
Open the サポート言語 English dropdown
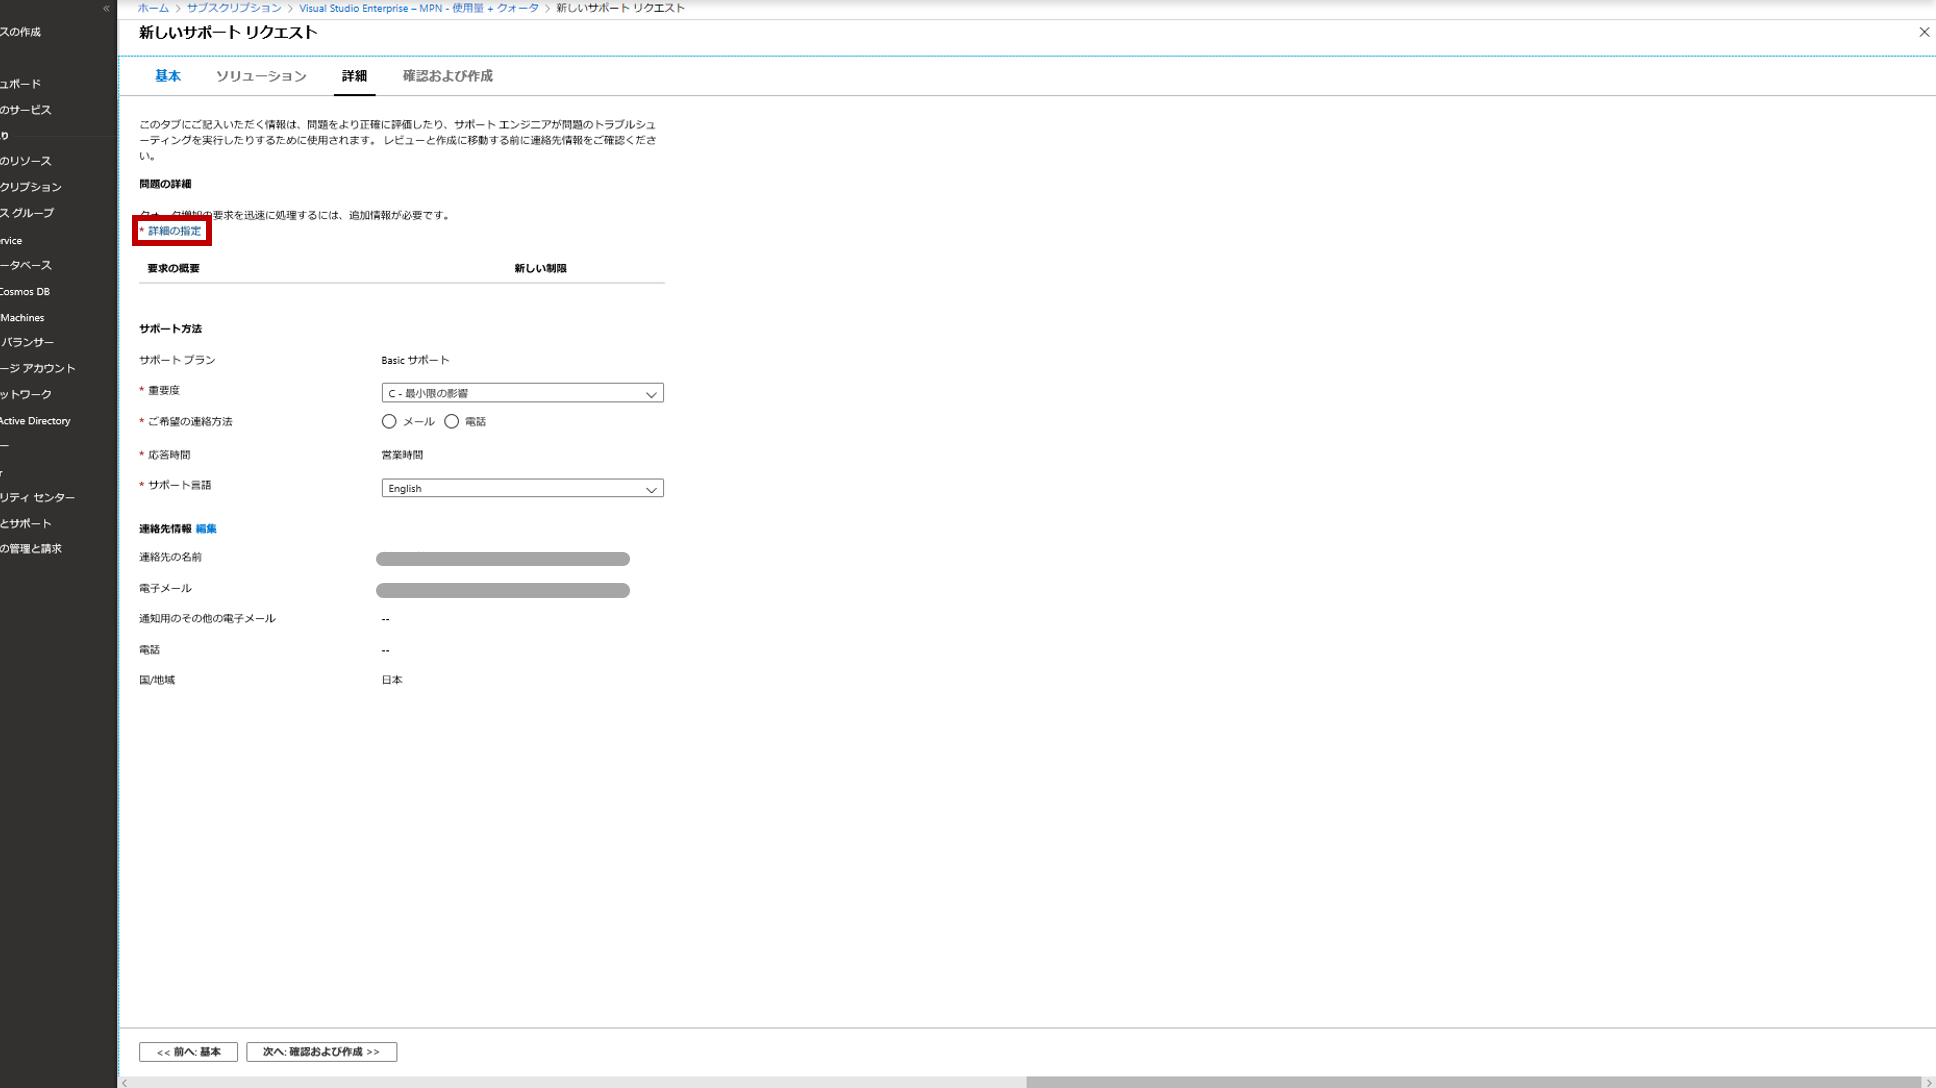[x=522, y=488]
